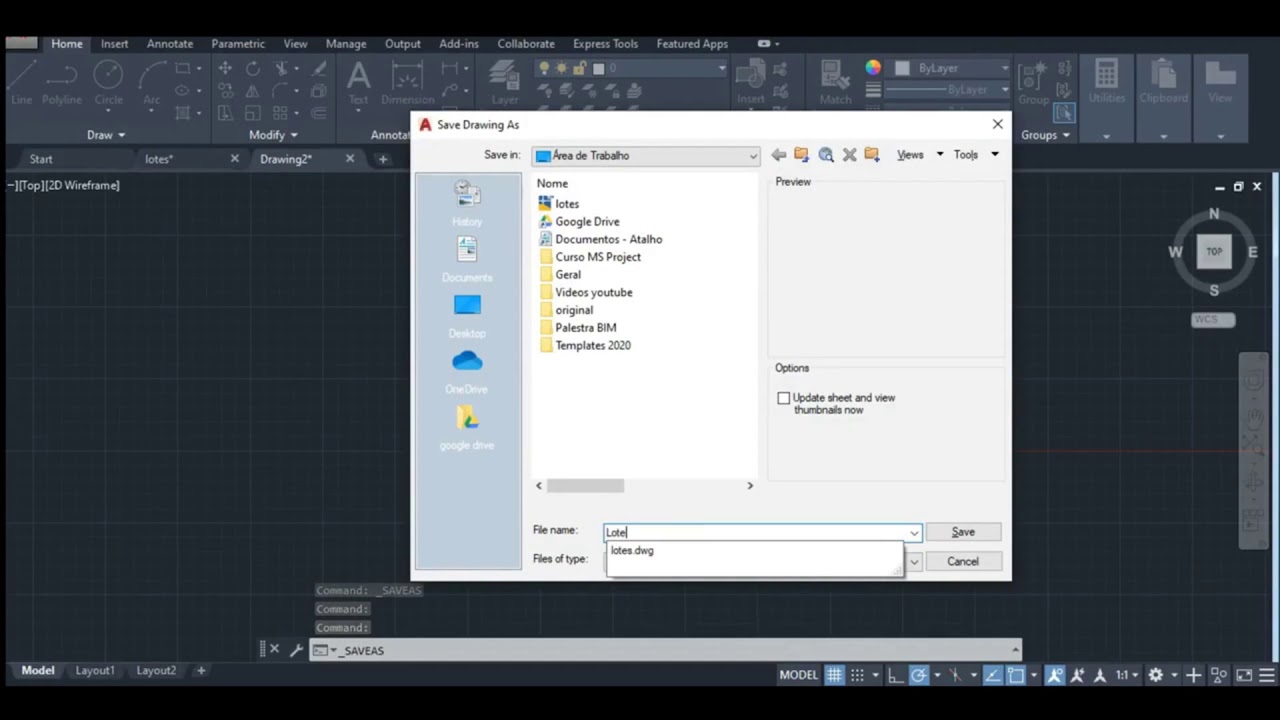Click the Customize wrench icon on command line
This screenshot has height=720, width=1280.
point(296,650)
